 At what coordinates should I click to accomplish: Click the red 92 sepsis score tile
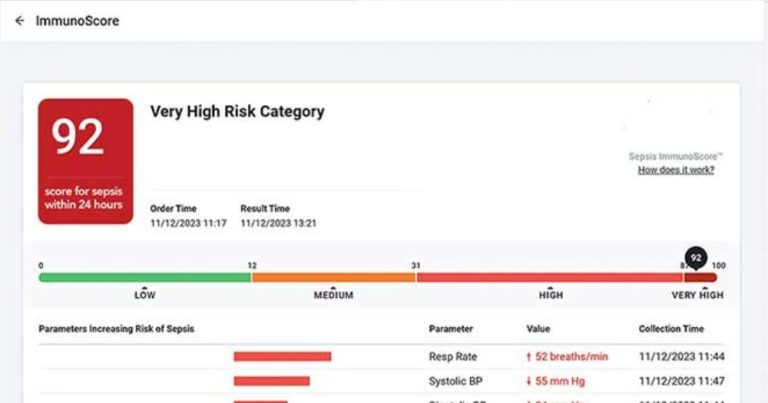coord(85,160)
